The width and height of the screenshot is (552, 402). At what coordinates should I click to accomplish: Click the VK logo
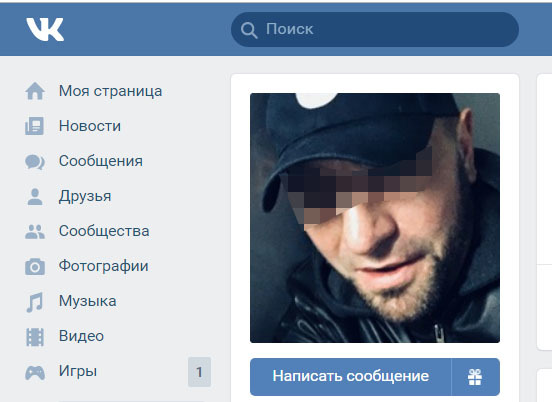tap(45, 29)
